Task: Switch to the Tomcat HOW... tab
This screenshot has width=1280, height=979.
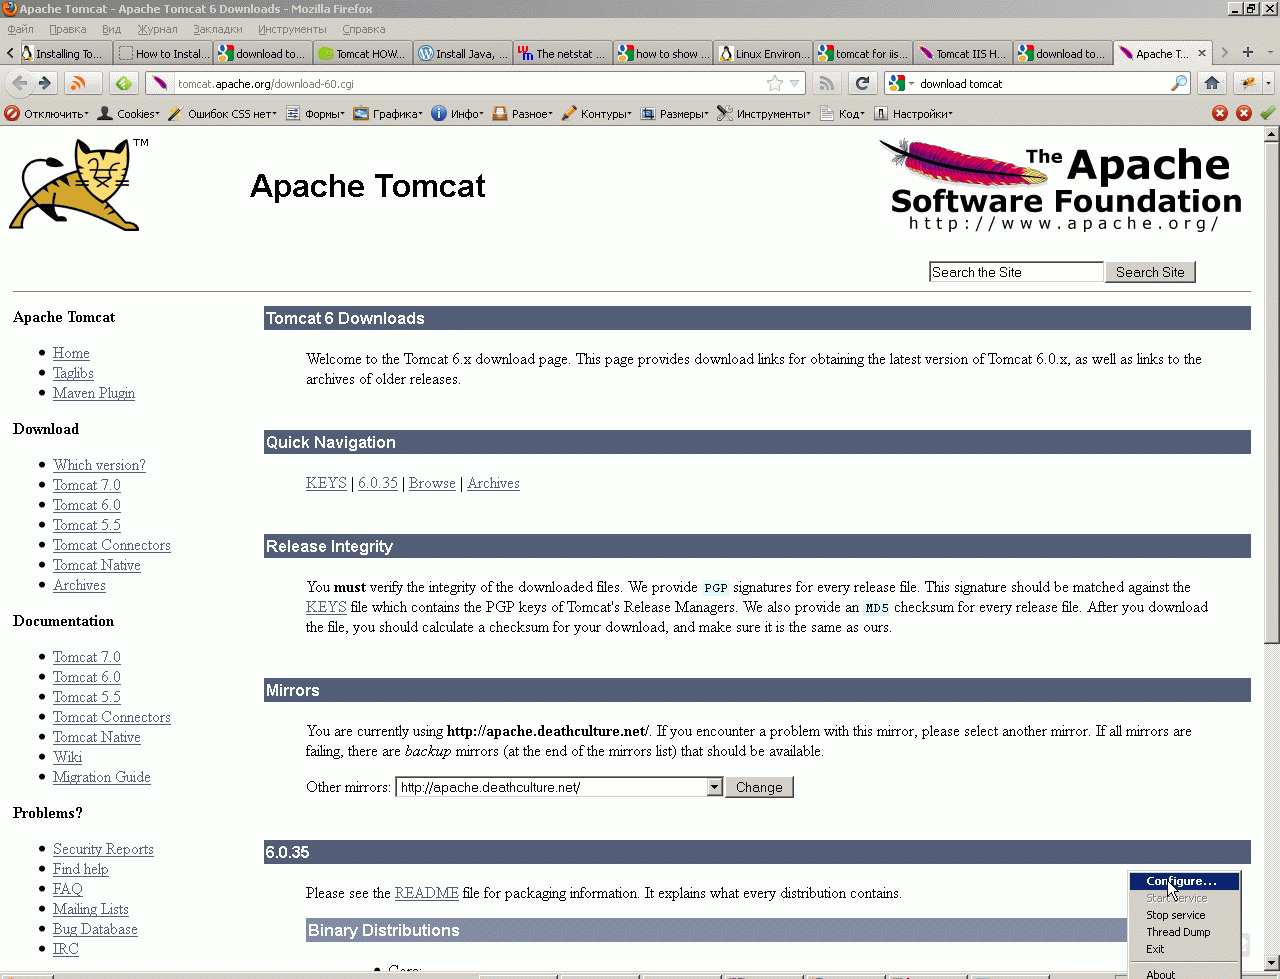Action: pyautogui.click(x=362, y=53)
